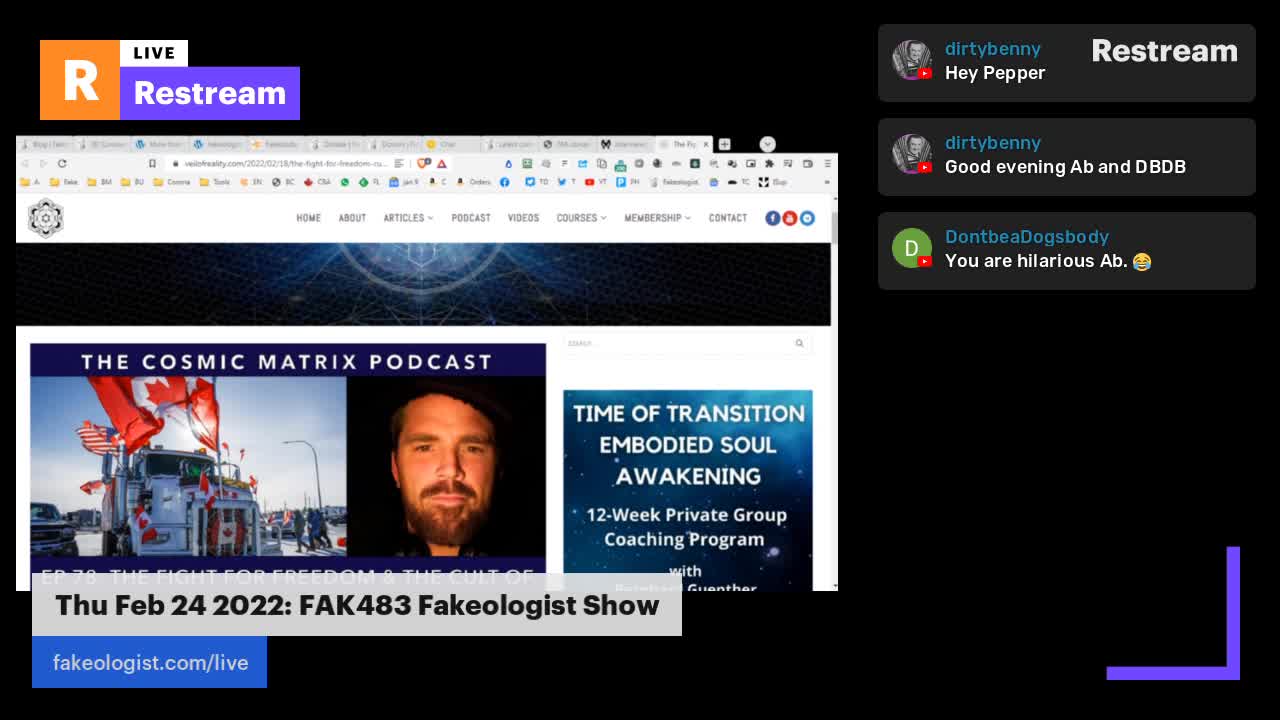The height and width of the screenshot is (720, 1280).
Task: Open the CONTACT page
Action: tap(728, 218)
